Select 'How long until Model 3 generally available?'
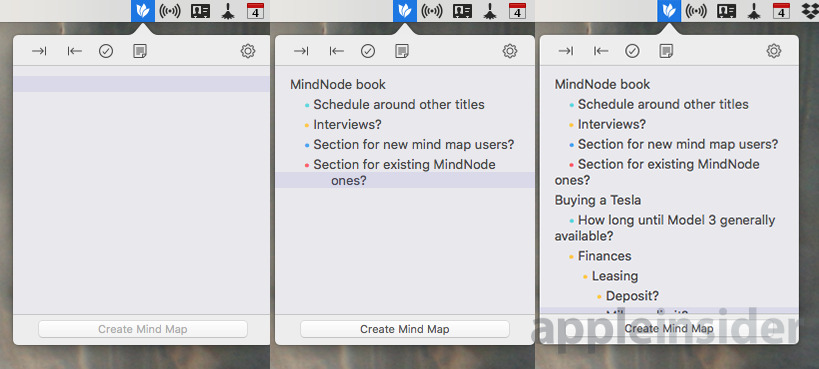The width and height of the screenshot is (819, 369). pyautogui.click(x=665, y=228)
